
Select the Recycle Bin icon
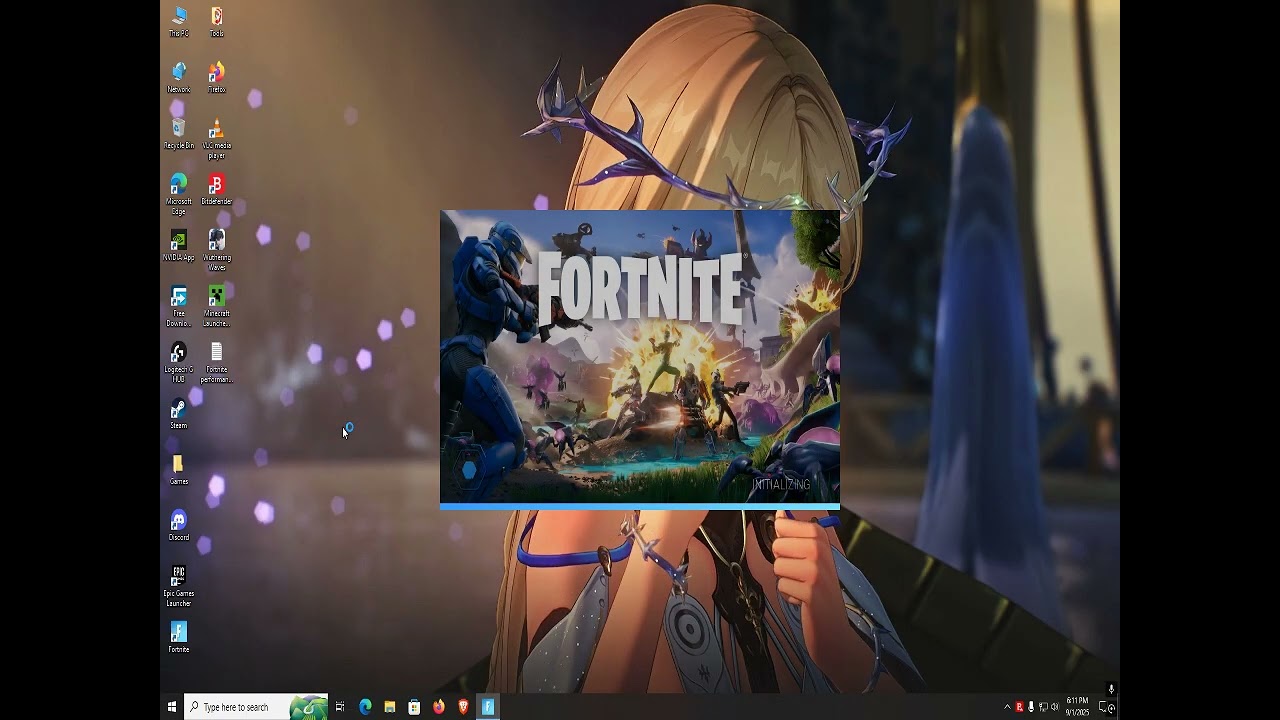(178, 134)
